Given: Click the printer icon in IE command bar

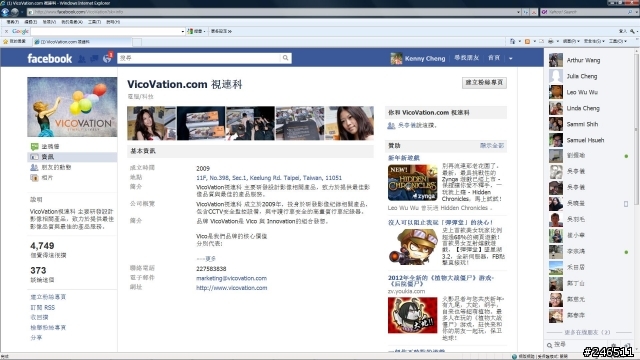Looking at the screenshot, I should (551, 41).
